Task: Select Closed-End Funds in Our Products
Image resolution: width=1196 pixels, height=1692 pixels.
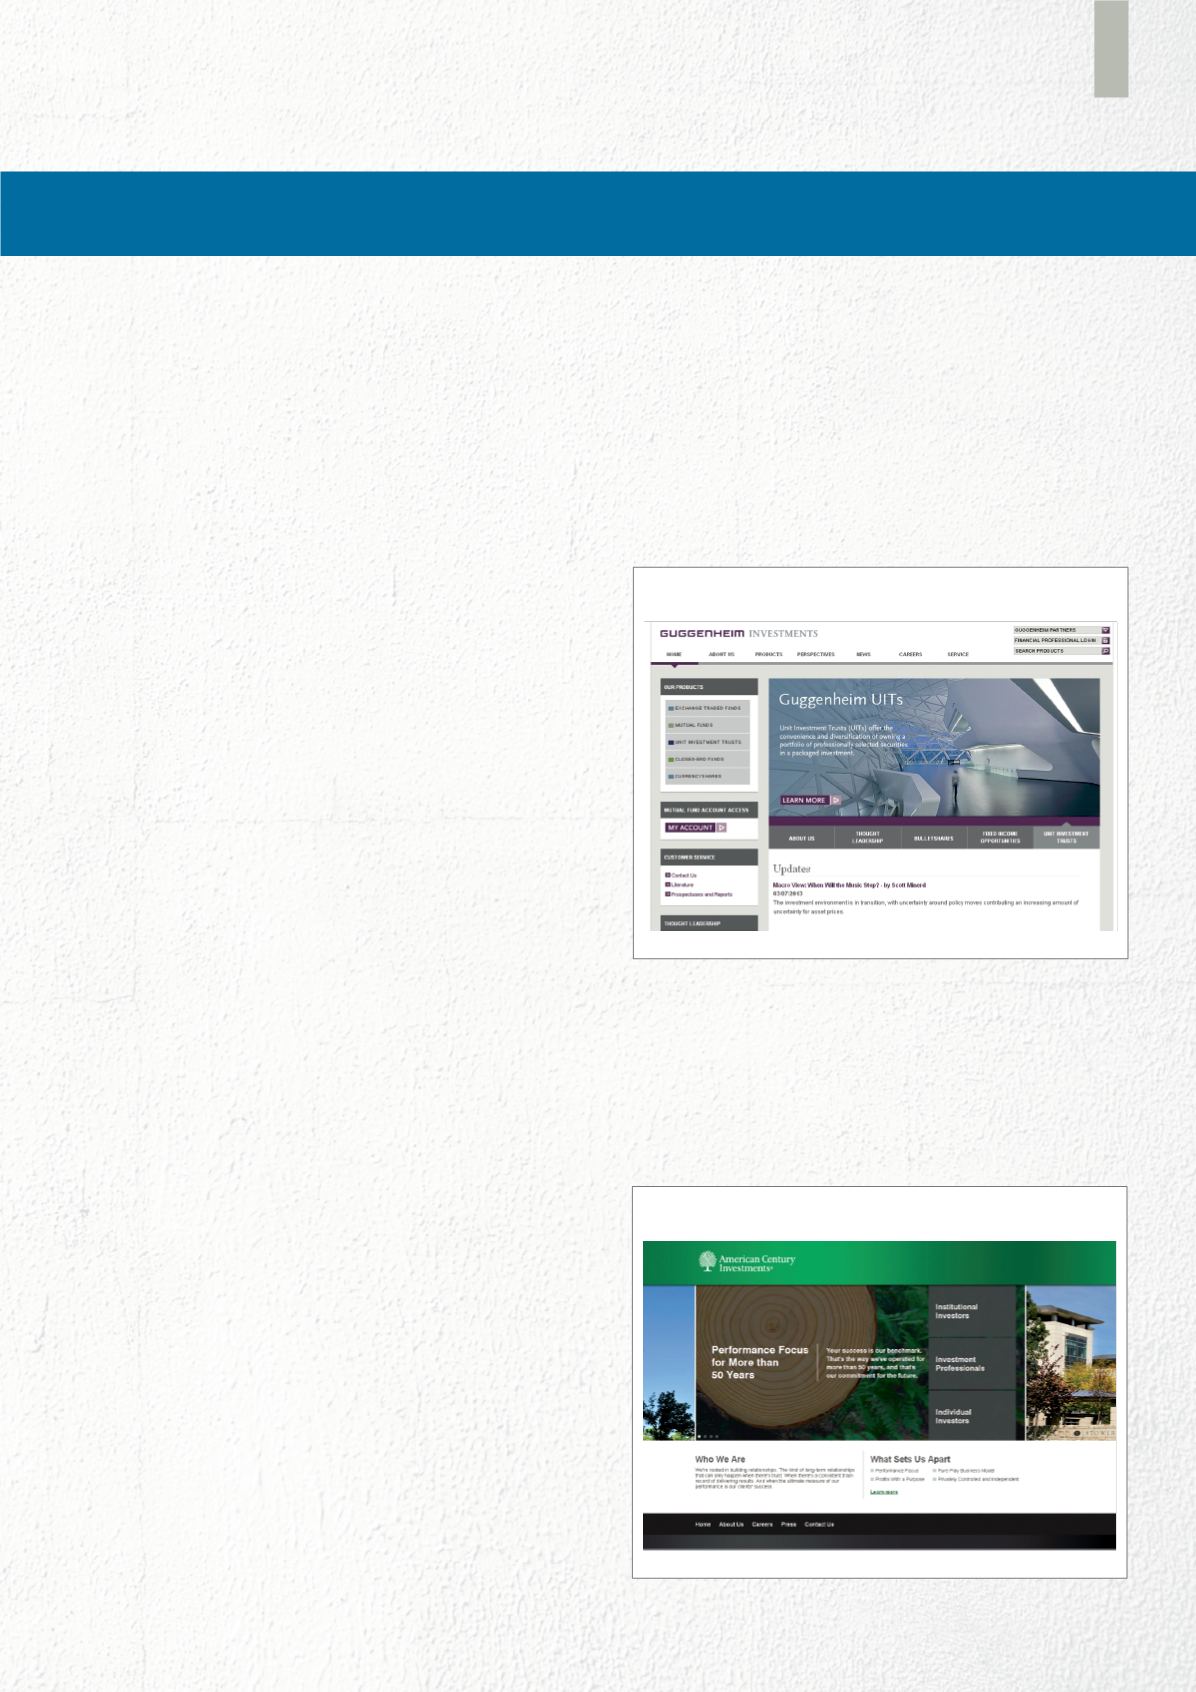Action: 707,759
